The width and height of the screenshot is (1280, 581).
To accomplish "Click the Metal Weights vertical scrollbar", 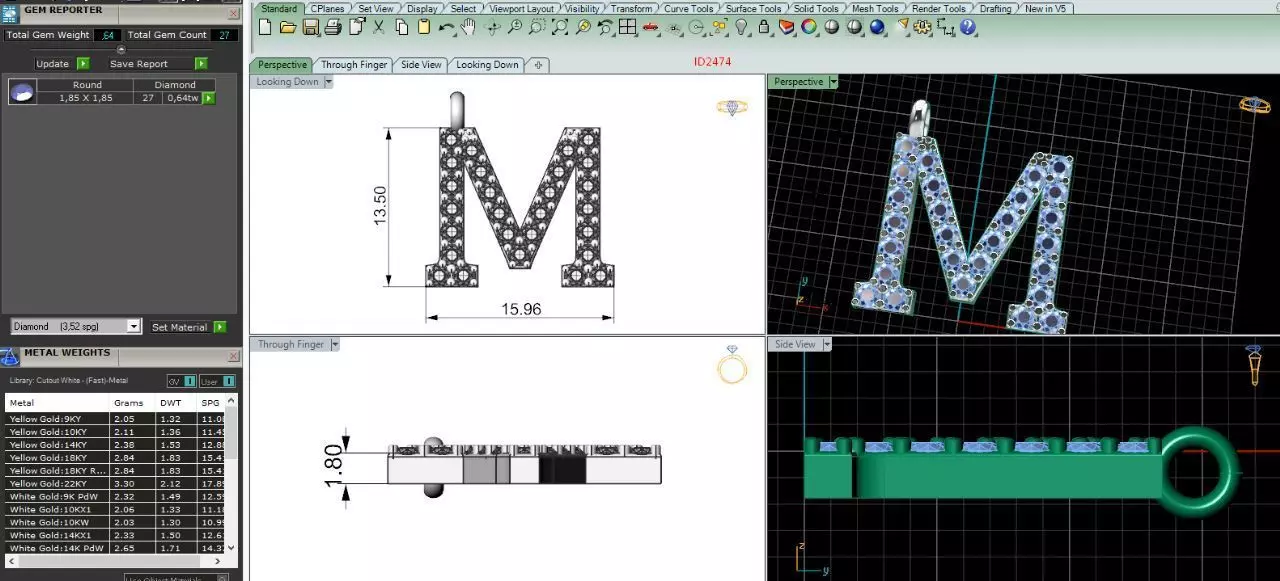I will point(233,474).
